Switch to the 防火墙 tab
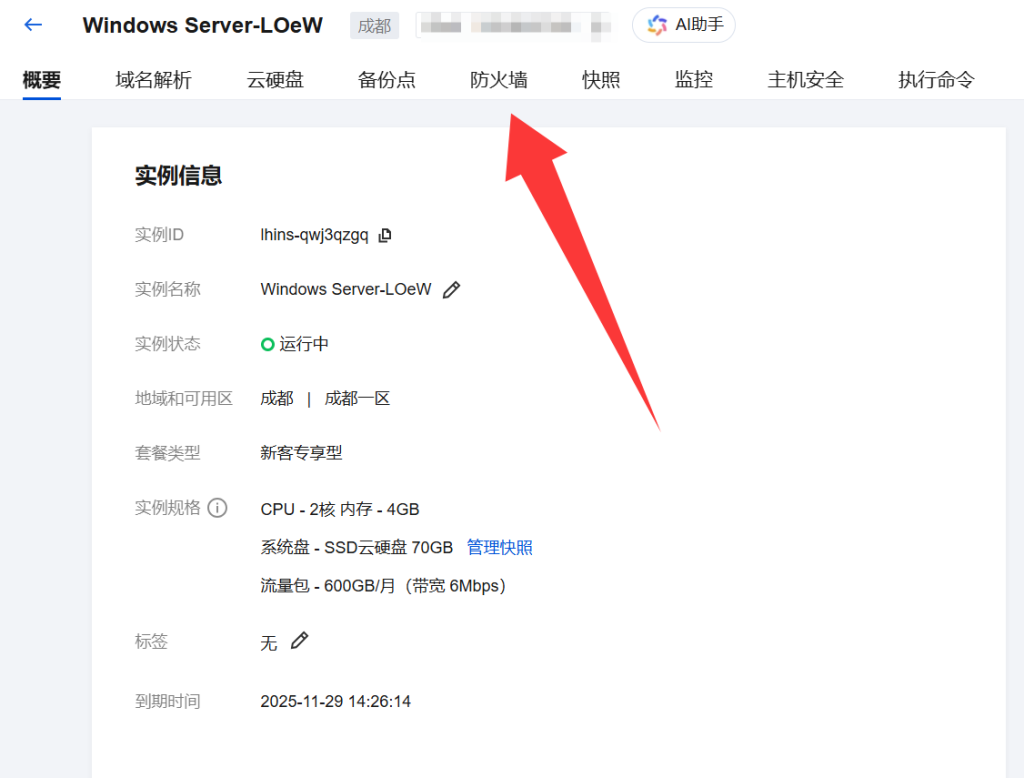The image size is (1024, 778). [x=499, y=80]
